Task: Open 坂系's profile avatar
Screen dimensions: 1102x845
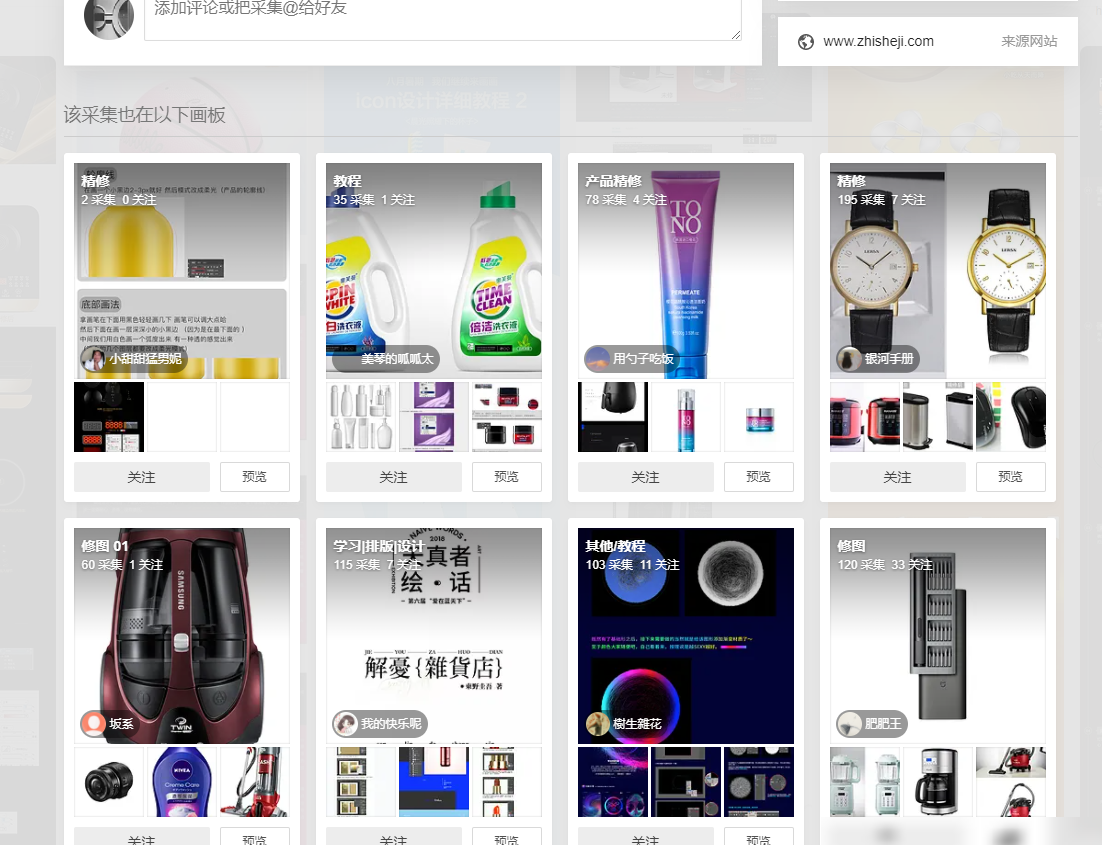Action: pyautogui.click(x=93, y=723)
